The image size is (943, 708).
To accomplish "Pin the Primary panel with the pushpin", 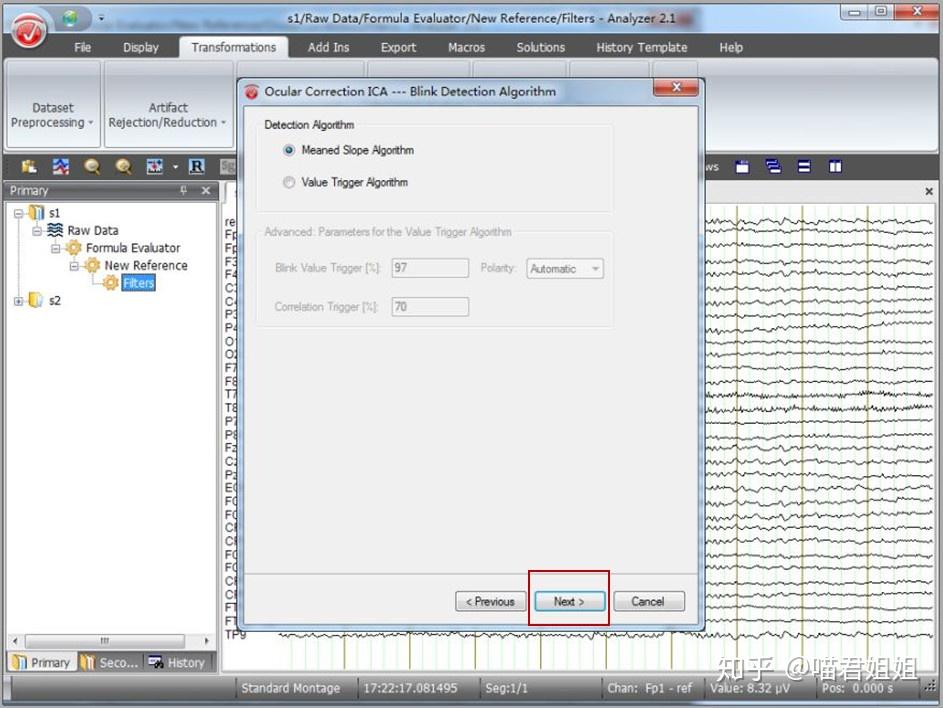I will (x=183, y=191).
